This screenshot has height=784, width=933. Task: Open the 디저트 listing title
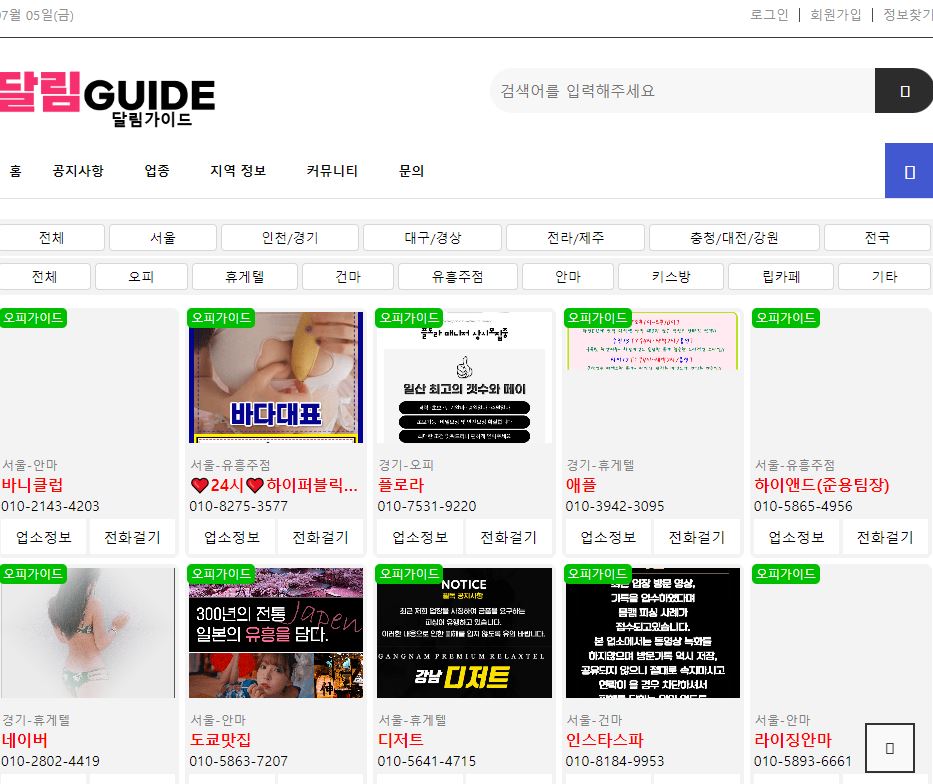tap(400, 740)
